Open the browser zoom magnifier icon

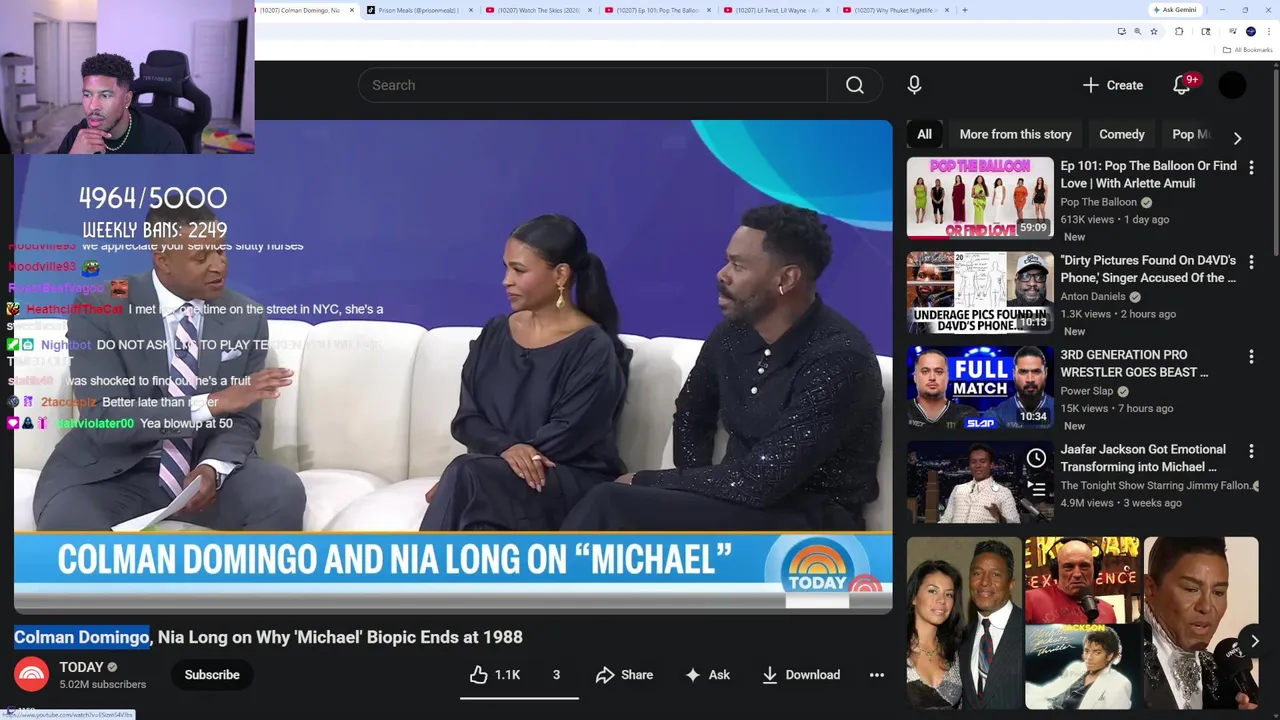[x=1137, y=31]
